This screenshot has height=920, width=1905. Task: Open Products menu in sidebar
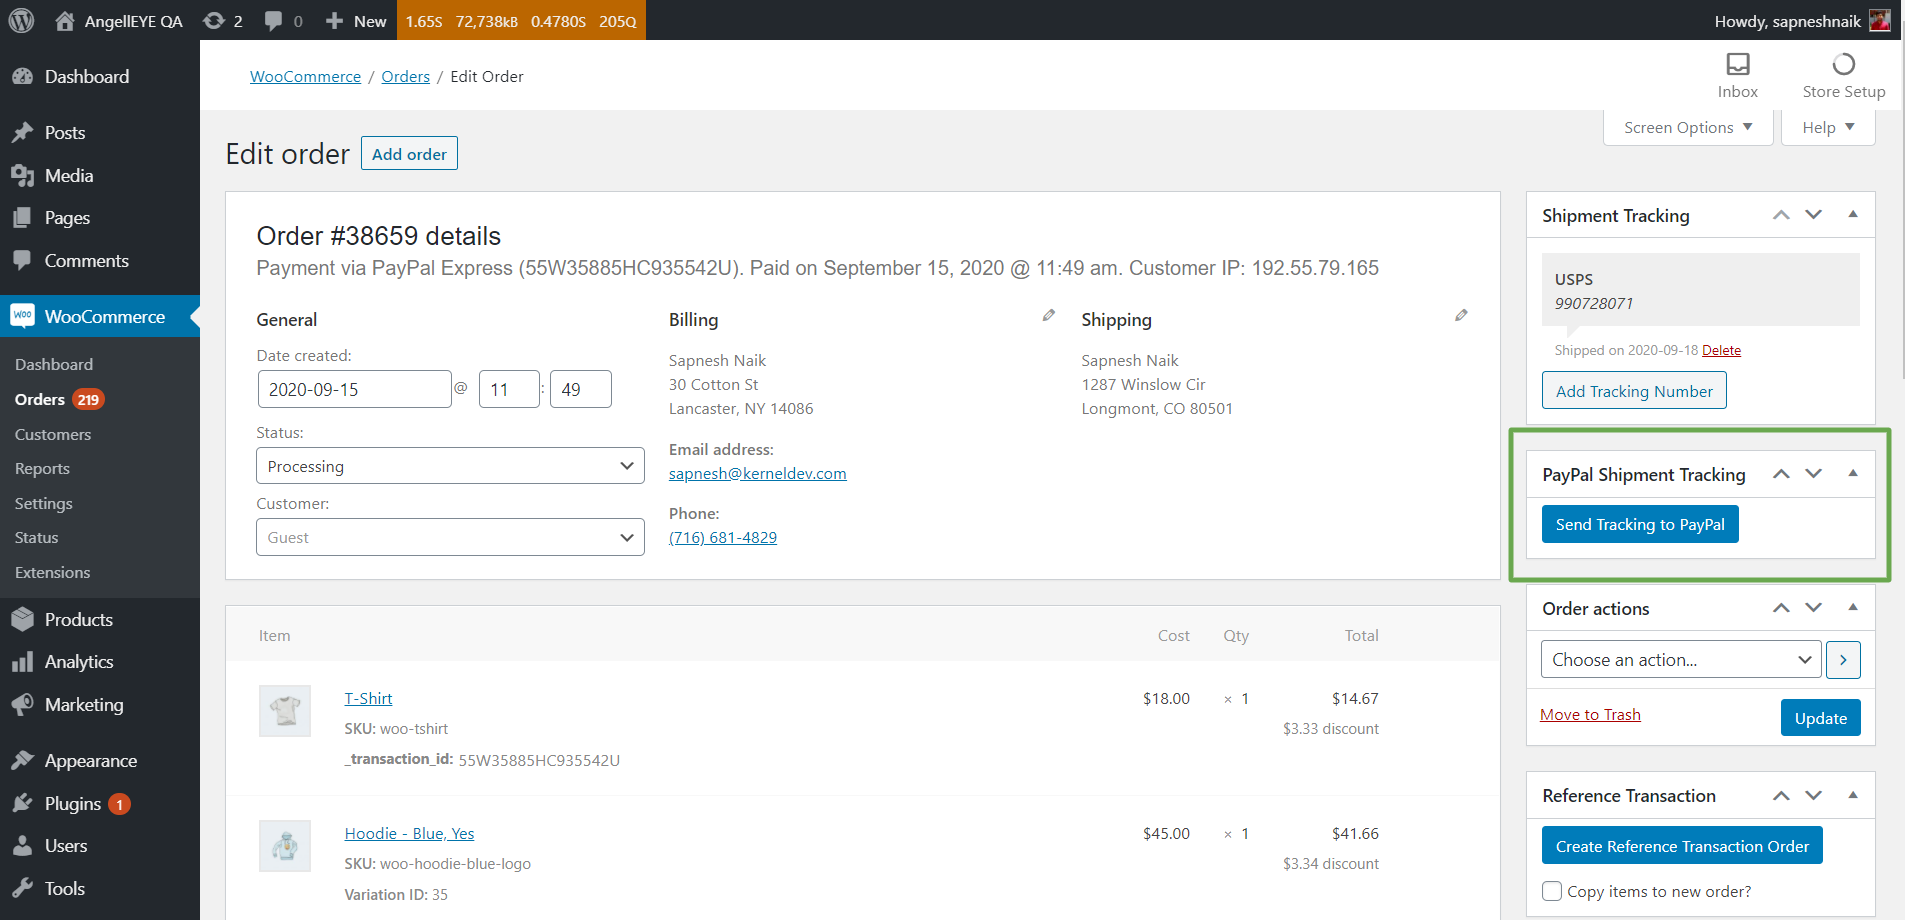tap(78, 620)
